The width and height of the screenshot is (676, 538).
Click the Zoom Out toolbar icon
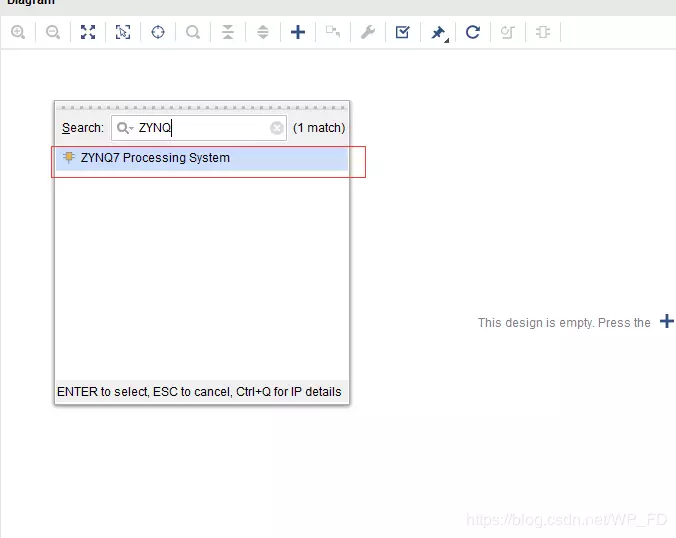pos(53,32)
